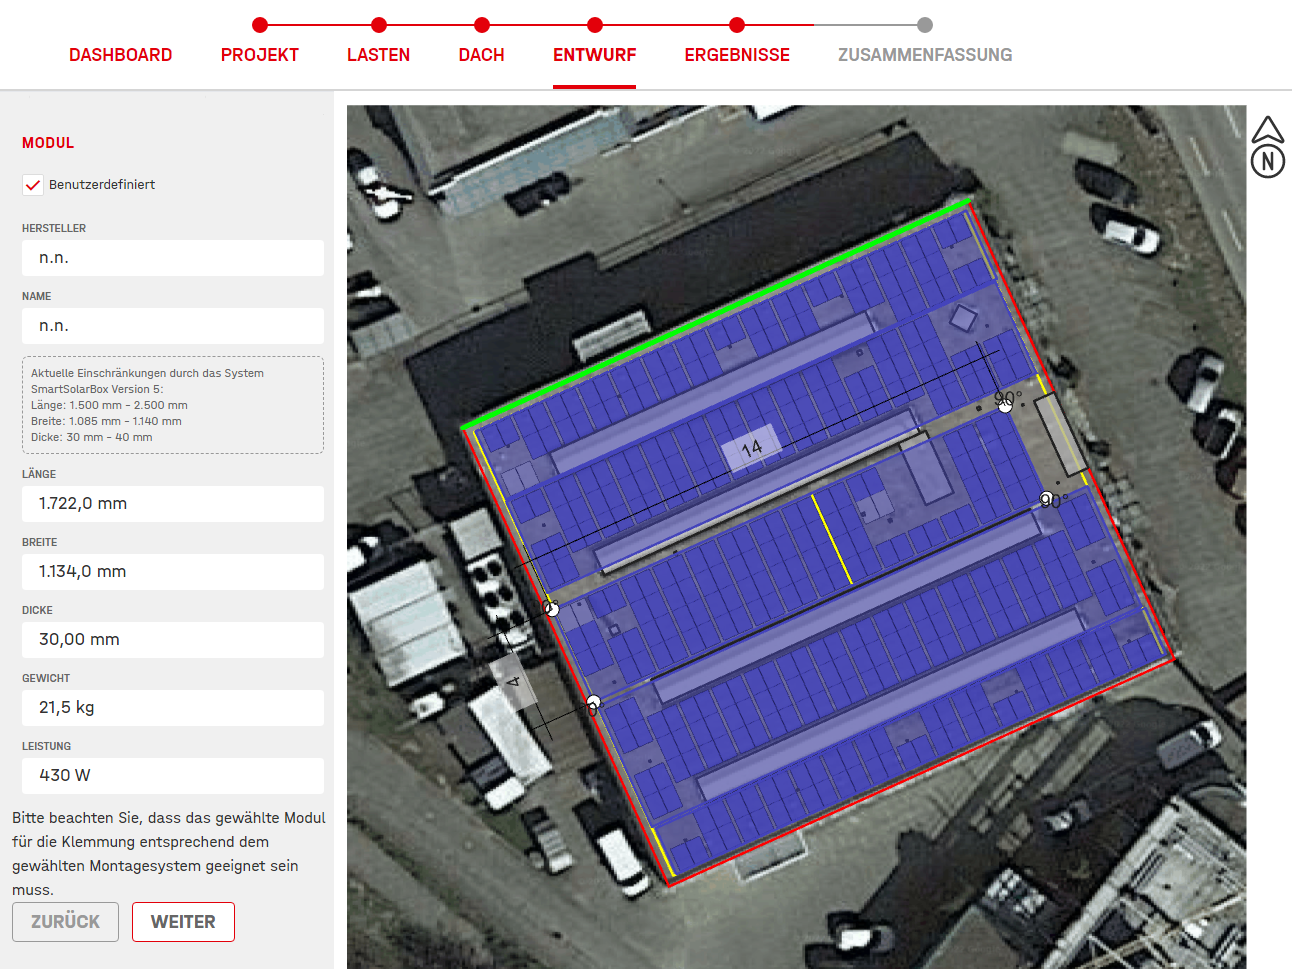Switch to the DASHBOARD step
Screen dimensions: 1292x969
[120, 55]
